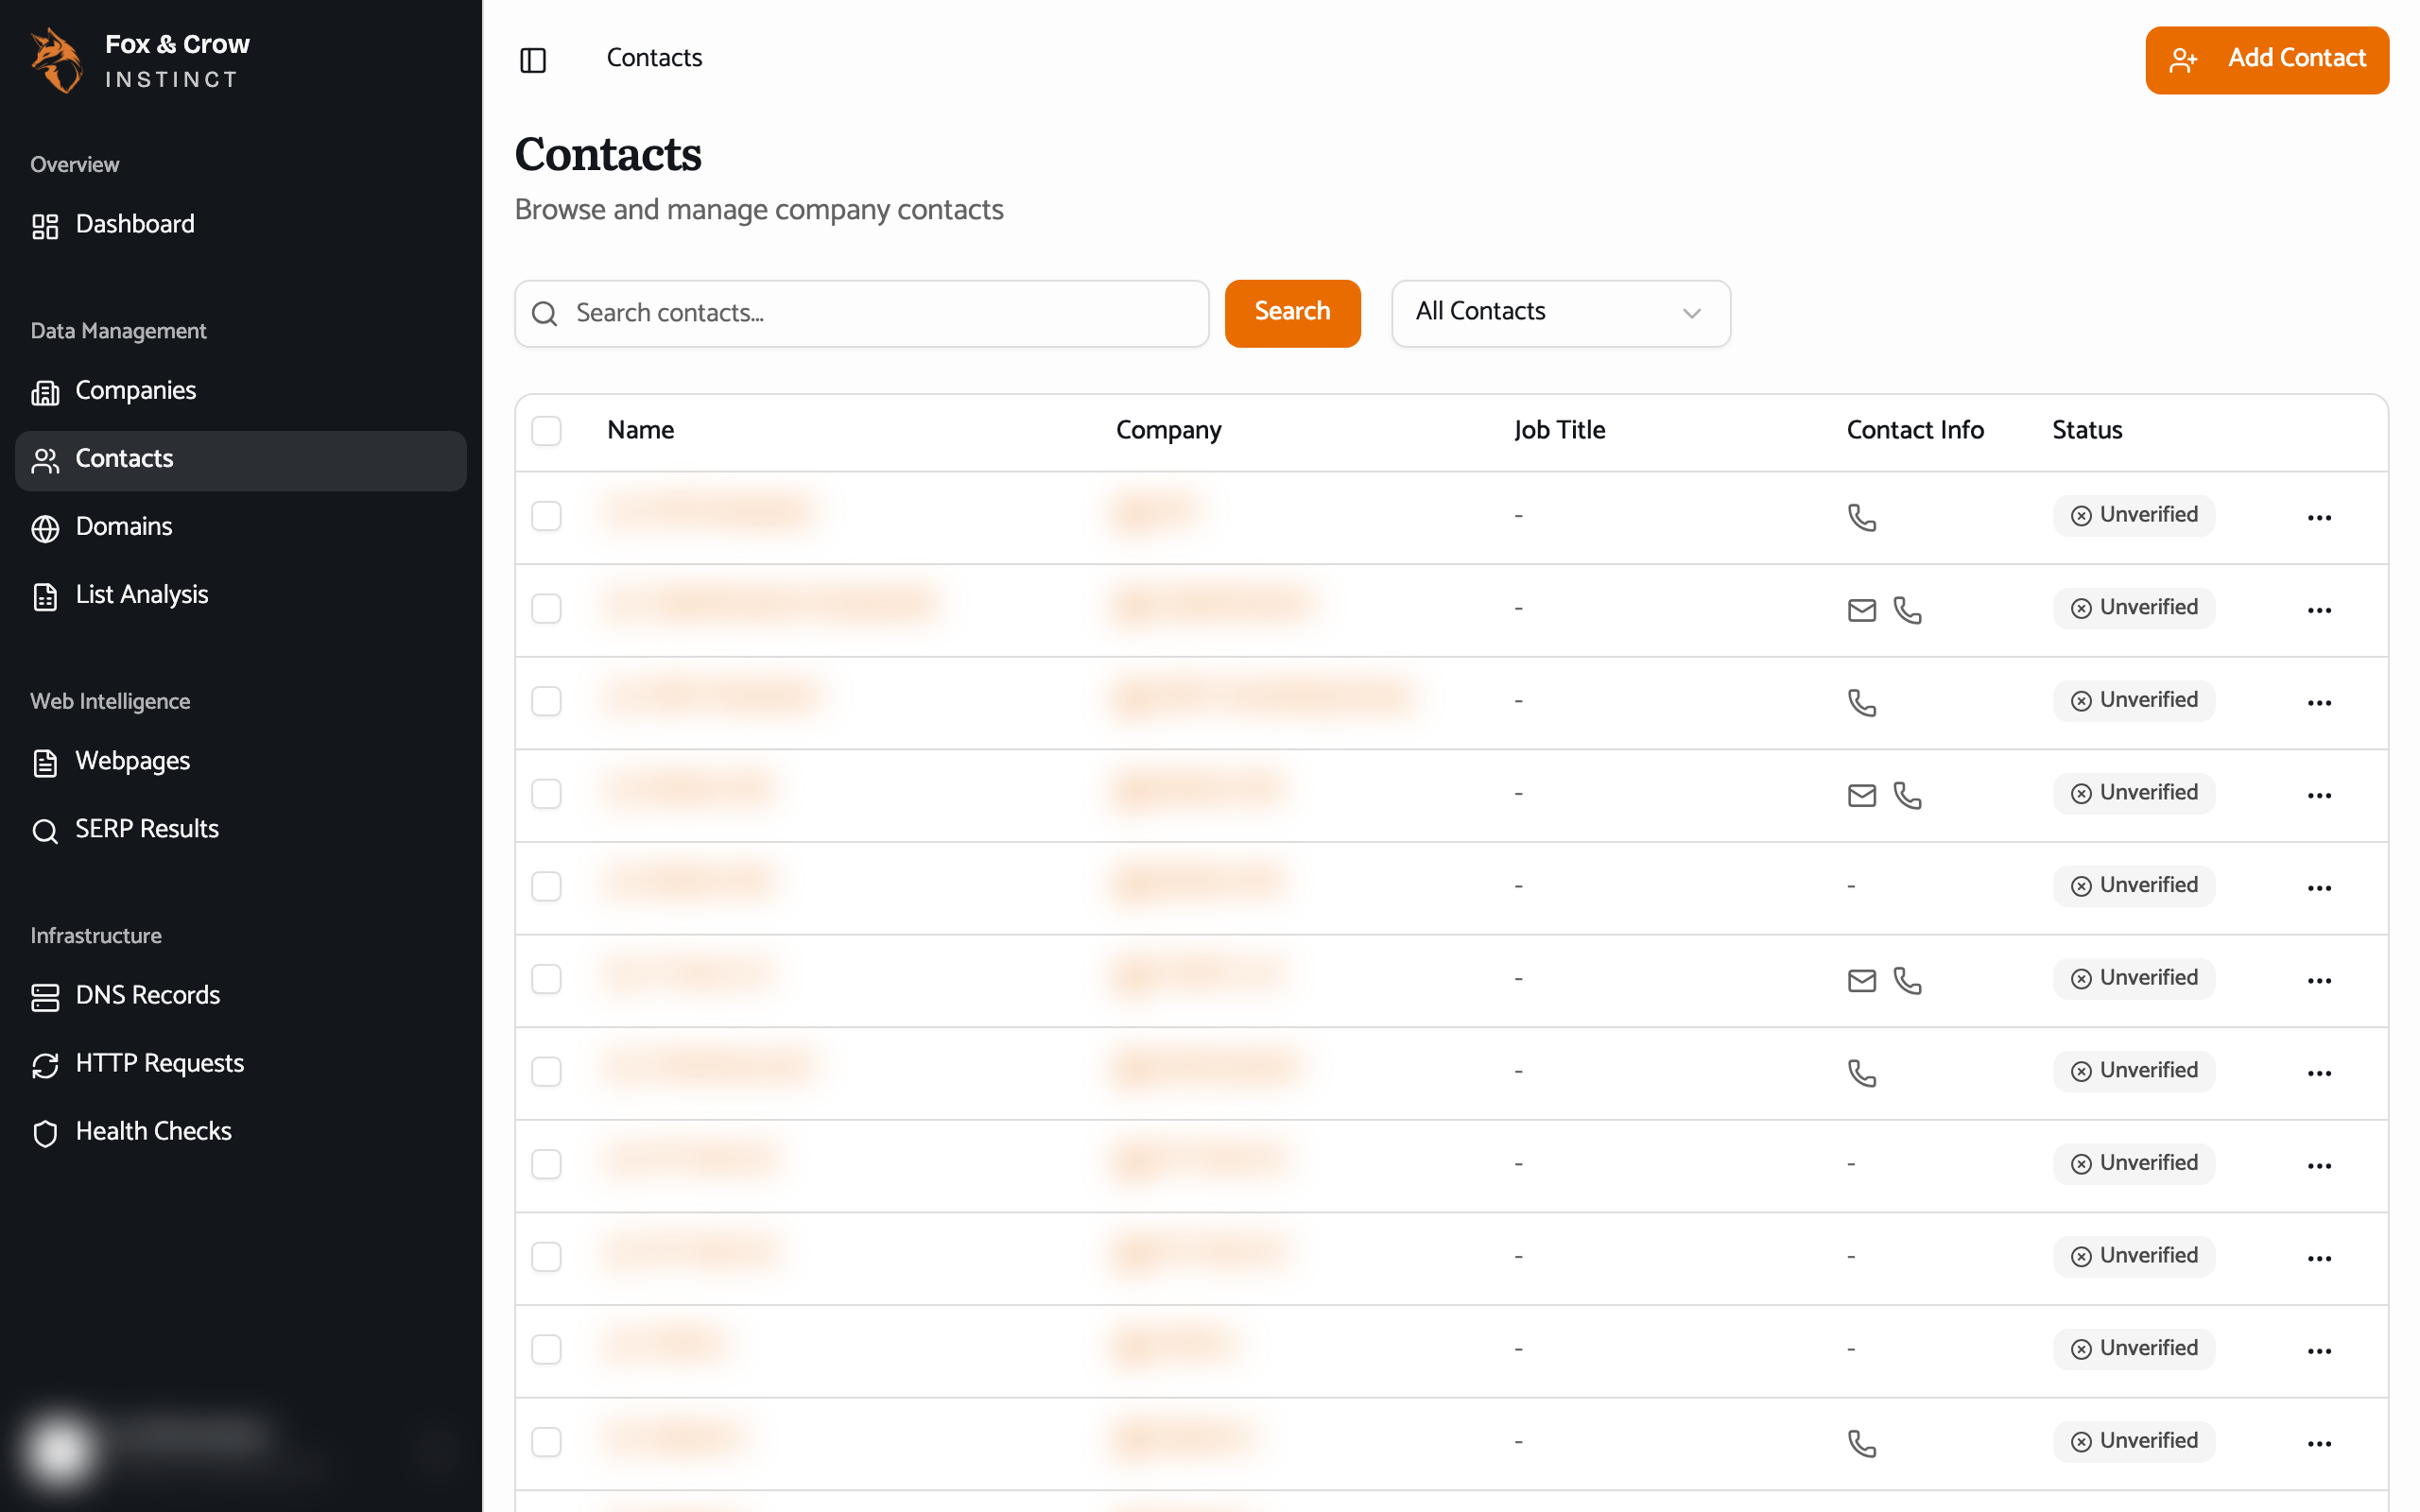Select the third contact row checkbox
This screenshot has height=1512, width=2420.
546,701
